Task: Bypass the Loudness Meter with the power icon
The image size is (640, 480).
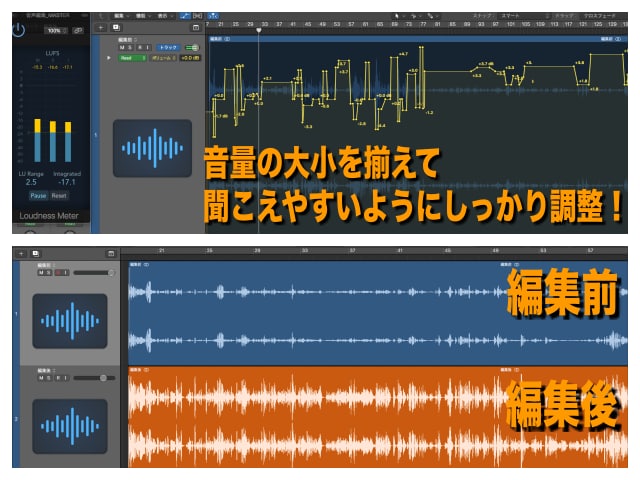Action: (18, 30)
